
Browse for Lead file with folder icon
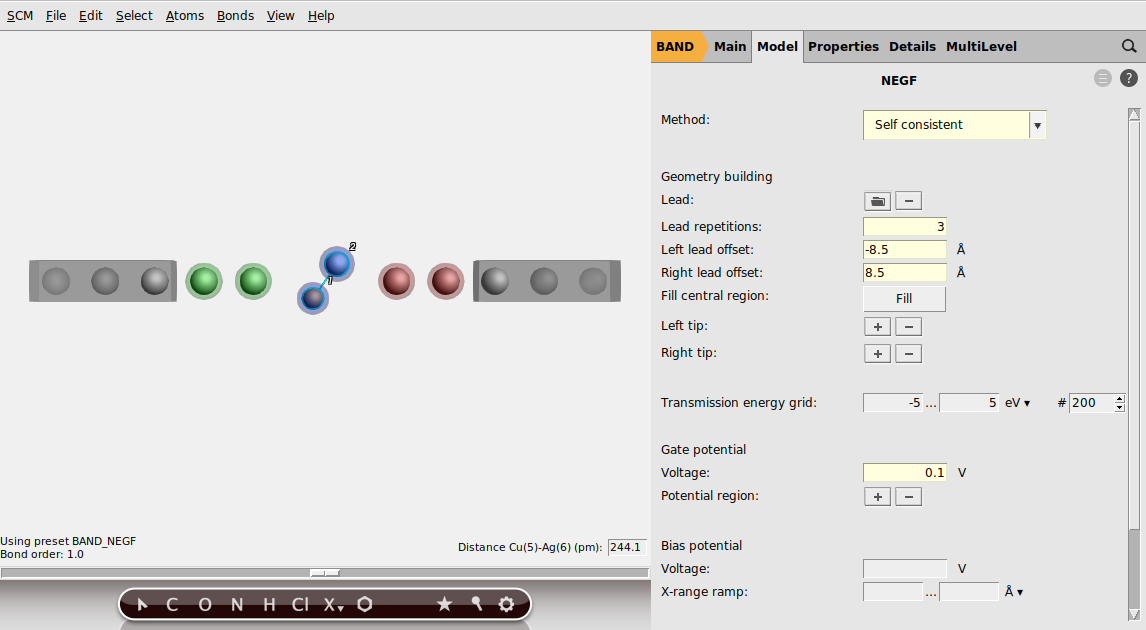tap(877, 201)
